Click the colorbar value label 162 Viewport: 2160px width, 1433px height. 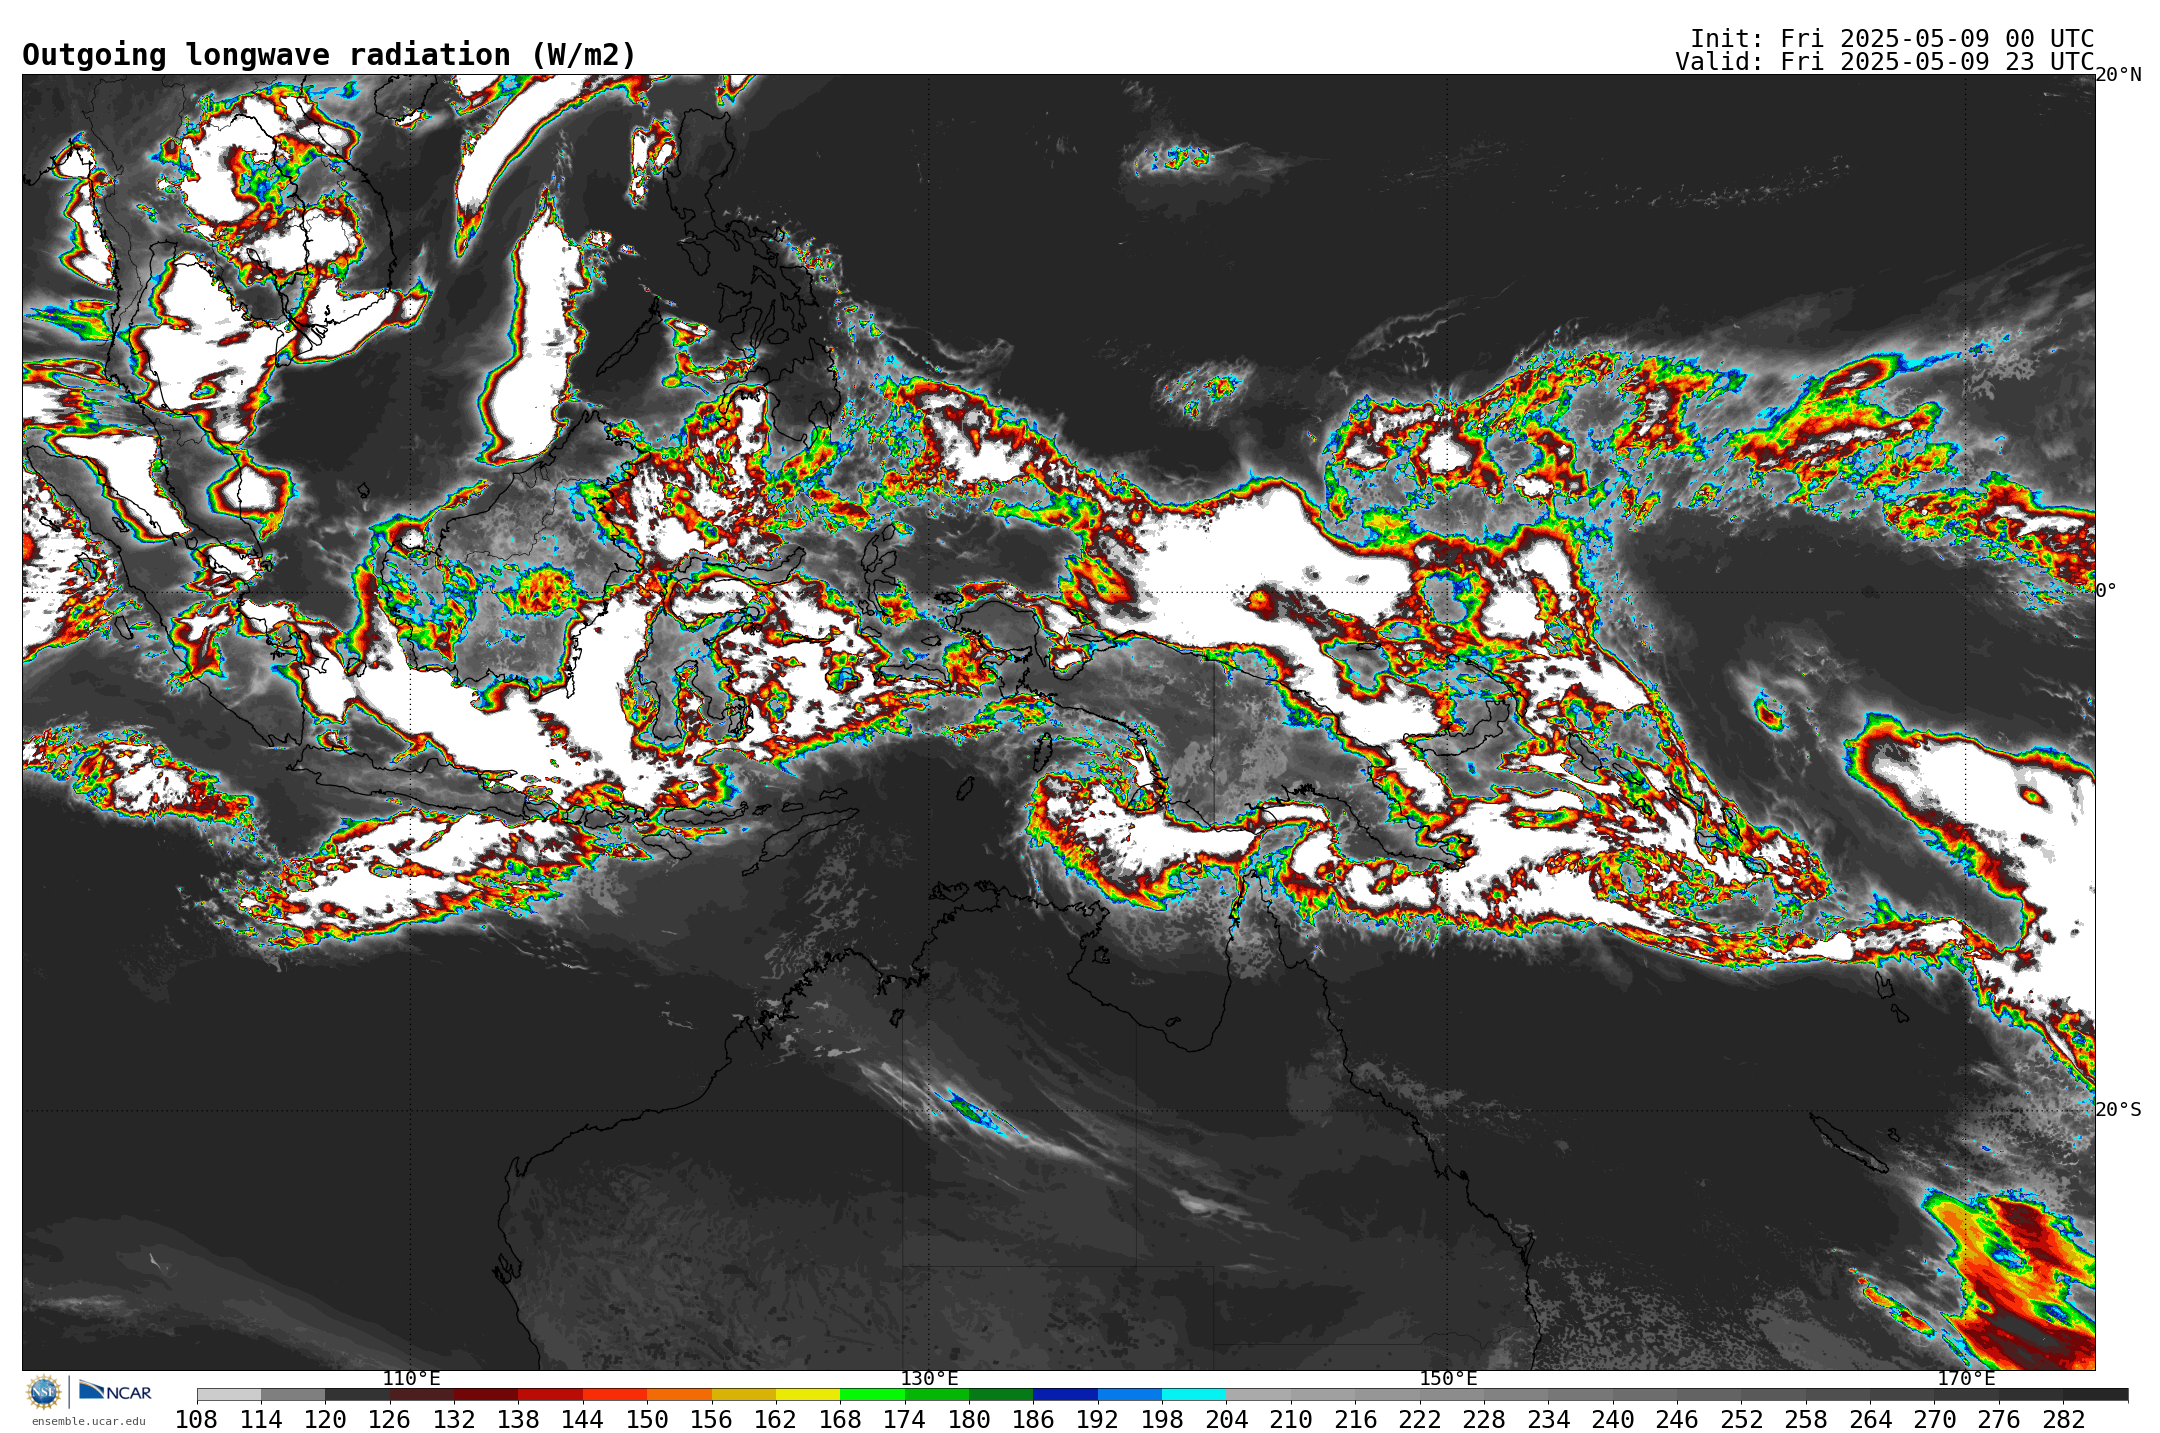point(776,1420)
